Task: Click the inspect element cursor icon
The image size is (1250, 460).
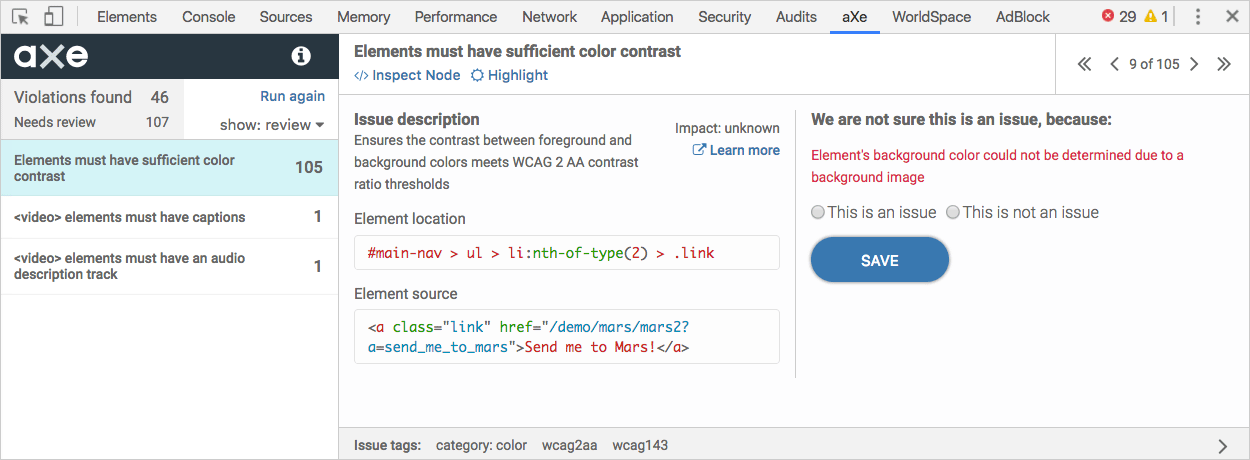Action: (20, 16)
